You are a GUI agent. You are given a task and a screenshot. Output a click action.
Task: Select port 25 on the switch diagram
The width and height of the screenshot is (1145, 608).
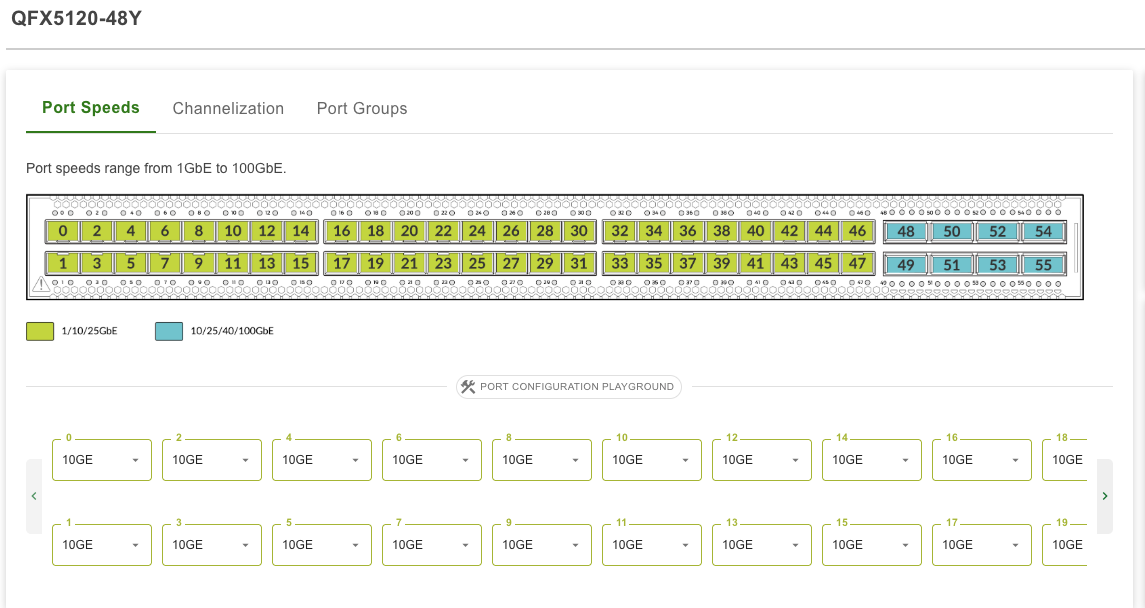[478, 263]
